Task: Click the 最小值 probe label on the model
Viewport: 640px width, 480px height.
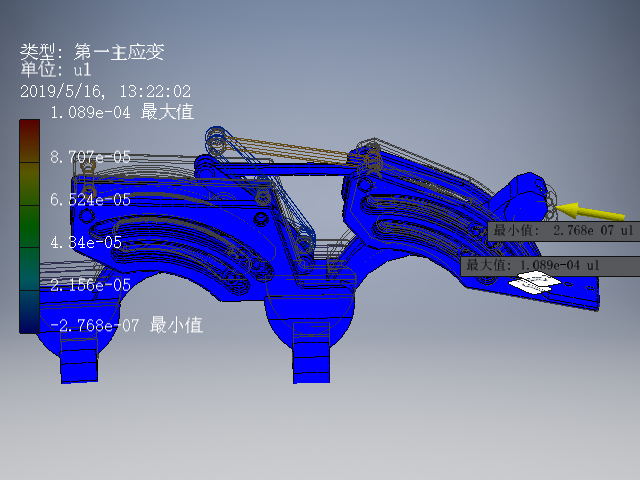Action: click(564, 231)
